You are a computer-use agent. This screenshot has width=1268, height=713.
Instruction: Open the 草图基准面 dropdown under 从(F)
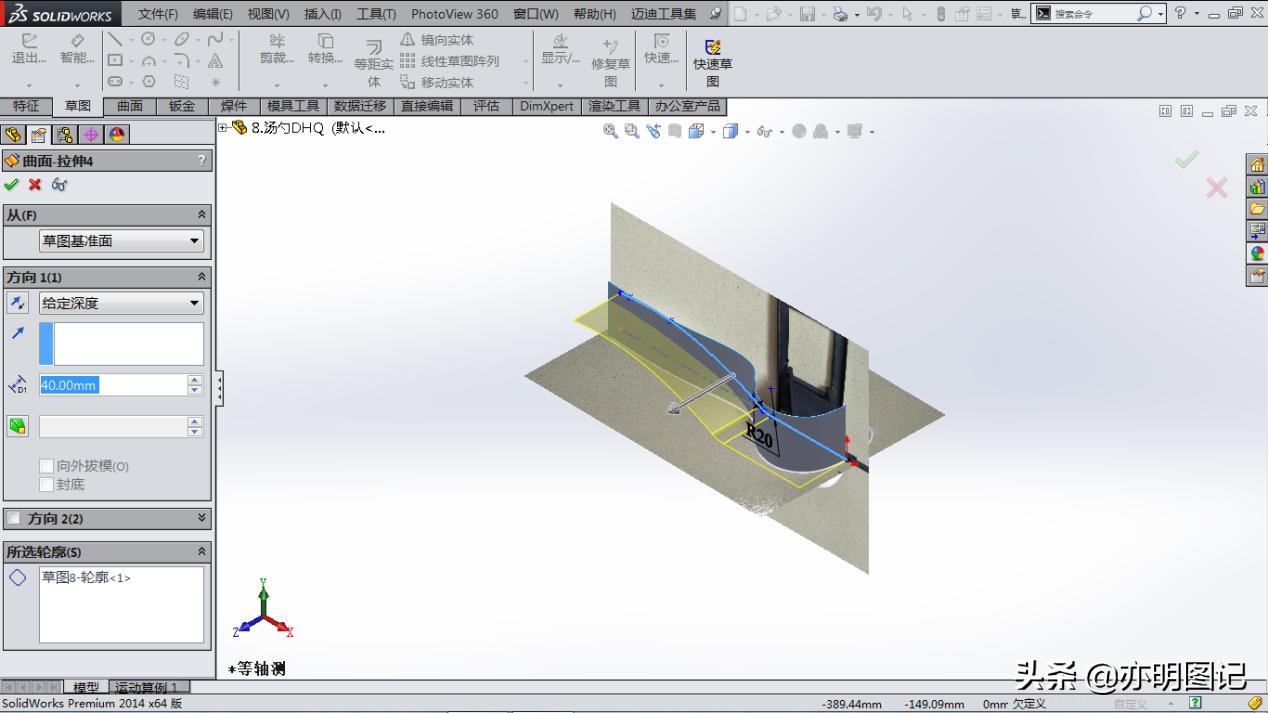click(x=120, y=240)
